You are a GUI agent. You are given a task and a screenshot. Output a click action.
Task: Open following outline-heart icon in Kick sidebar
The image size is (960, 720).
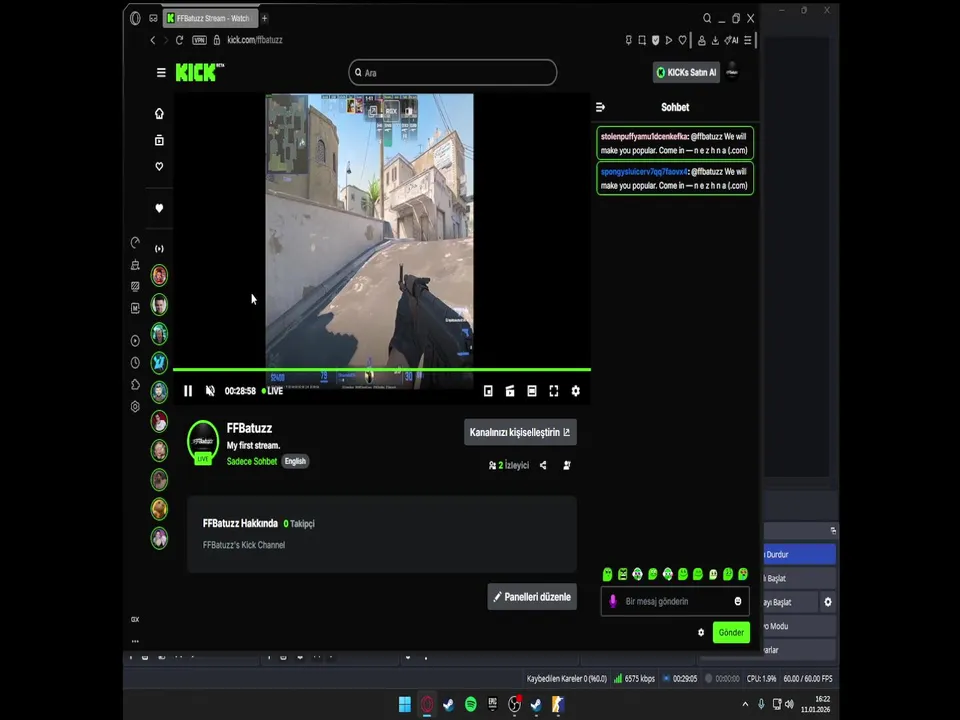click(x=159, y=166)
